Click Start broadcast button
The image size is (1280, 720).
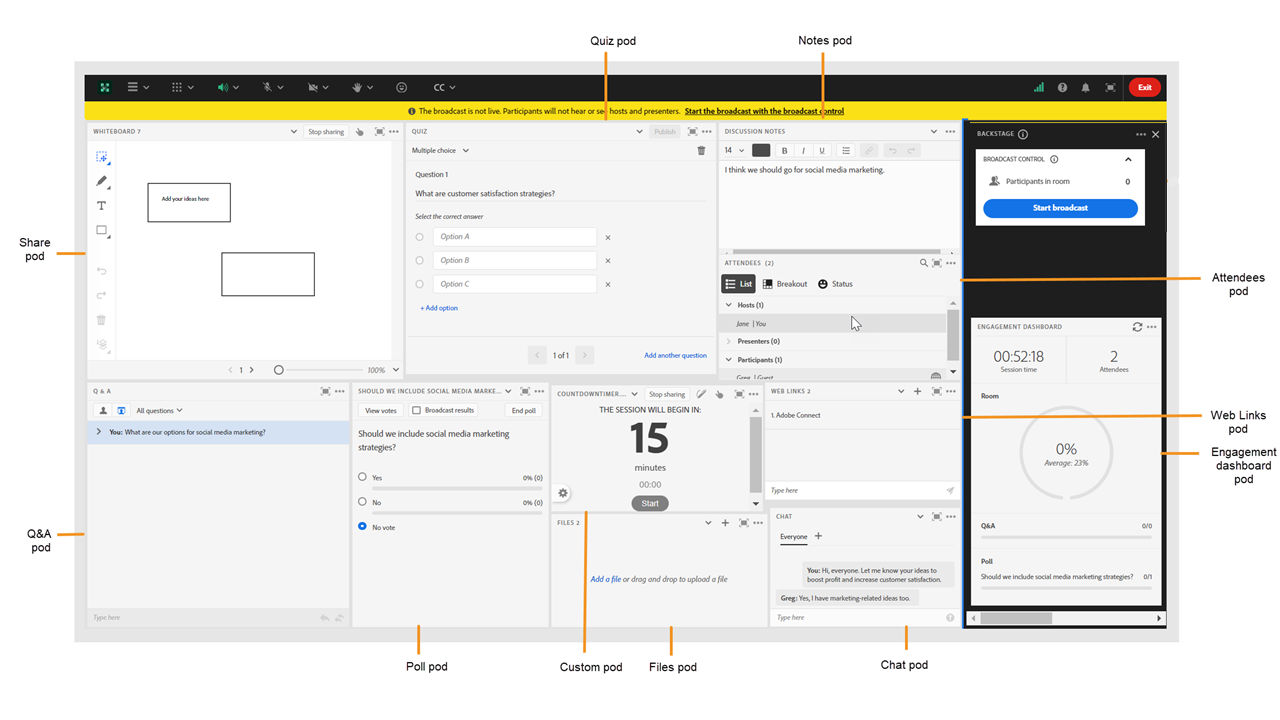(1060, 208)
